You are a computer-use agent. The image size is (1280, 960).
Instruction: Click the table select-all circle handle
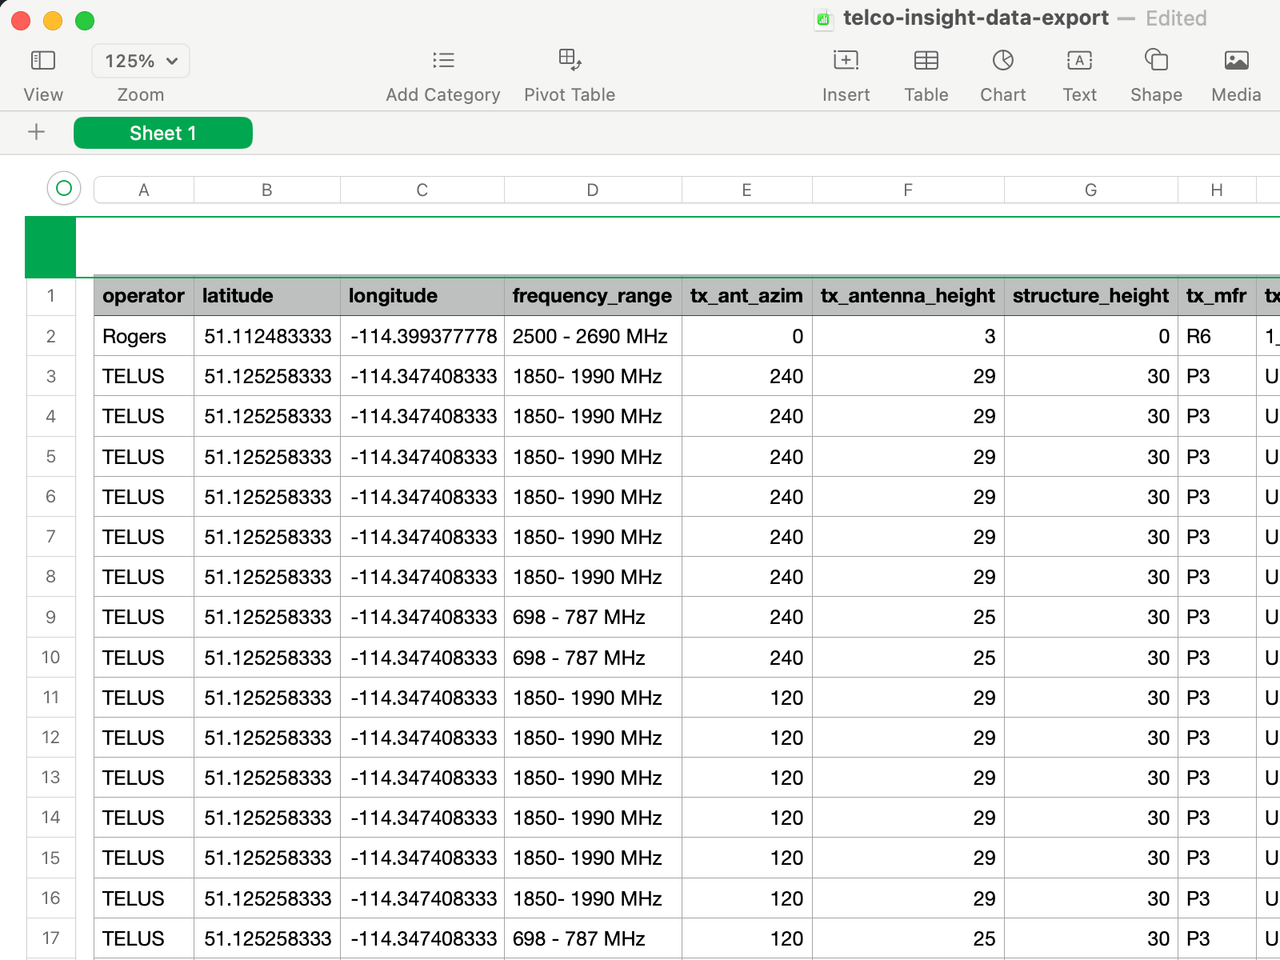click(64, 188)
